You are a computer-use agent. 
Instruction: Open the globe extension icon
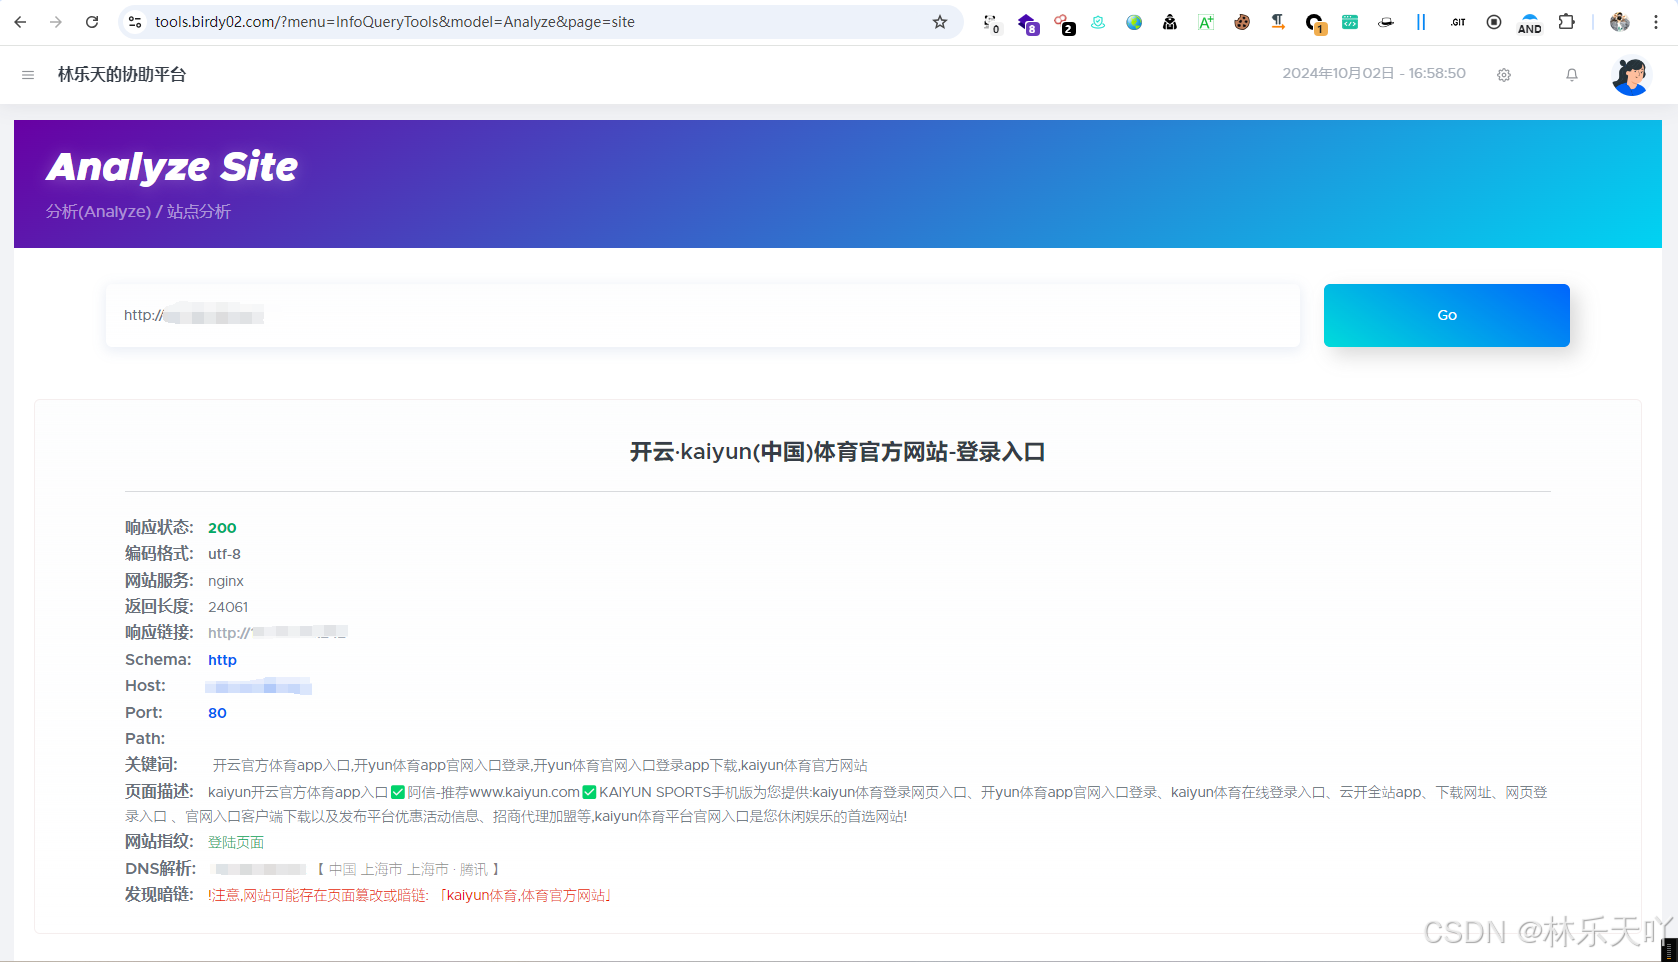[1134, 22]
